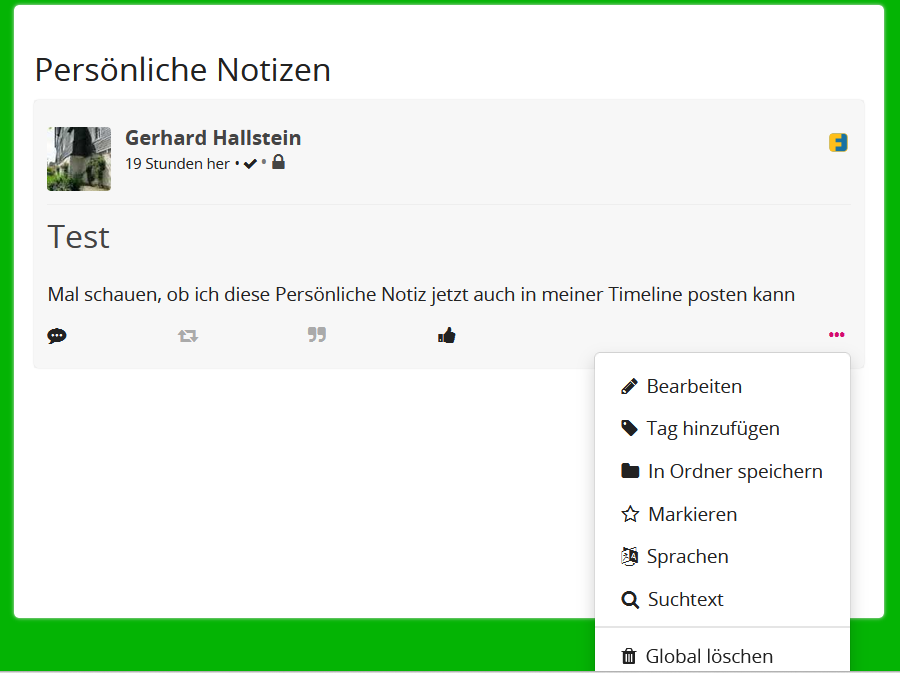This screenshot has width=900, height=673.
Task: Open the Sprachen menu item
Action: (687, 556)
